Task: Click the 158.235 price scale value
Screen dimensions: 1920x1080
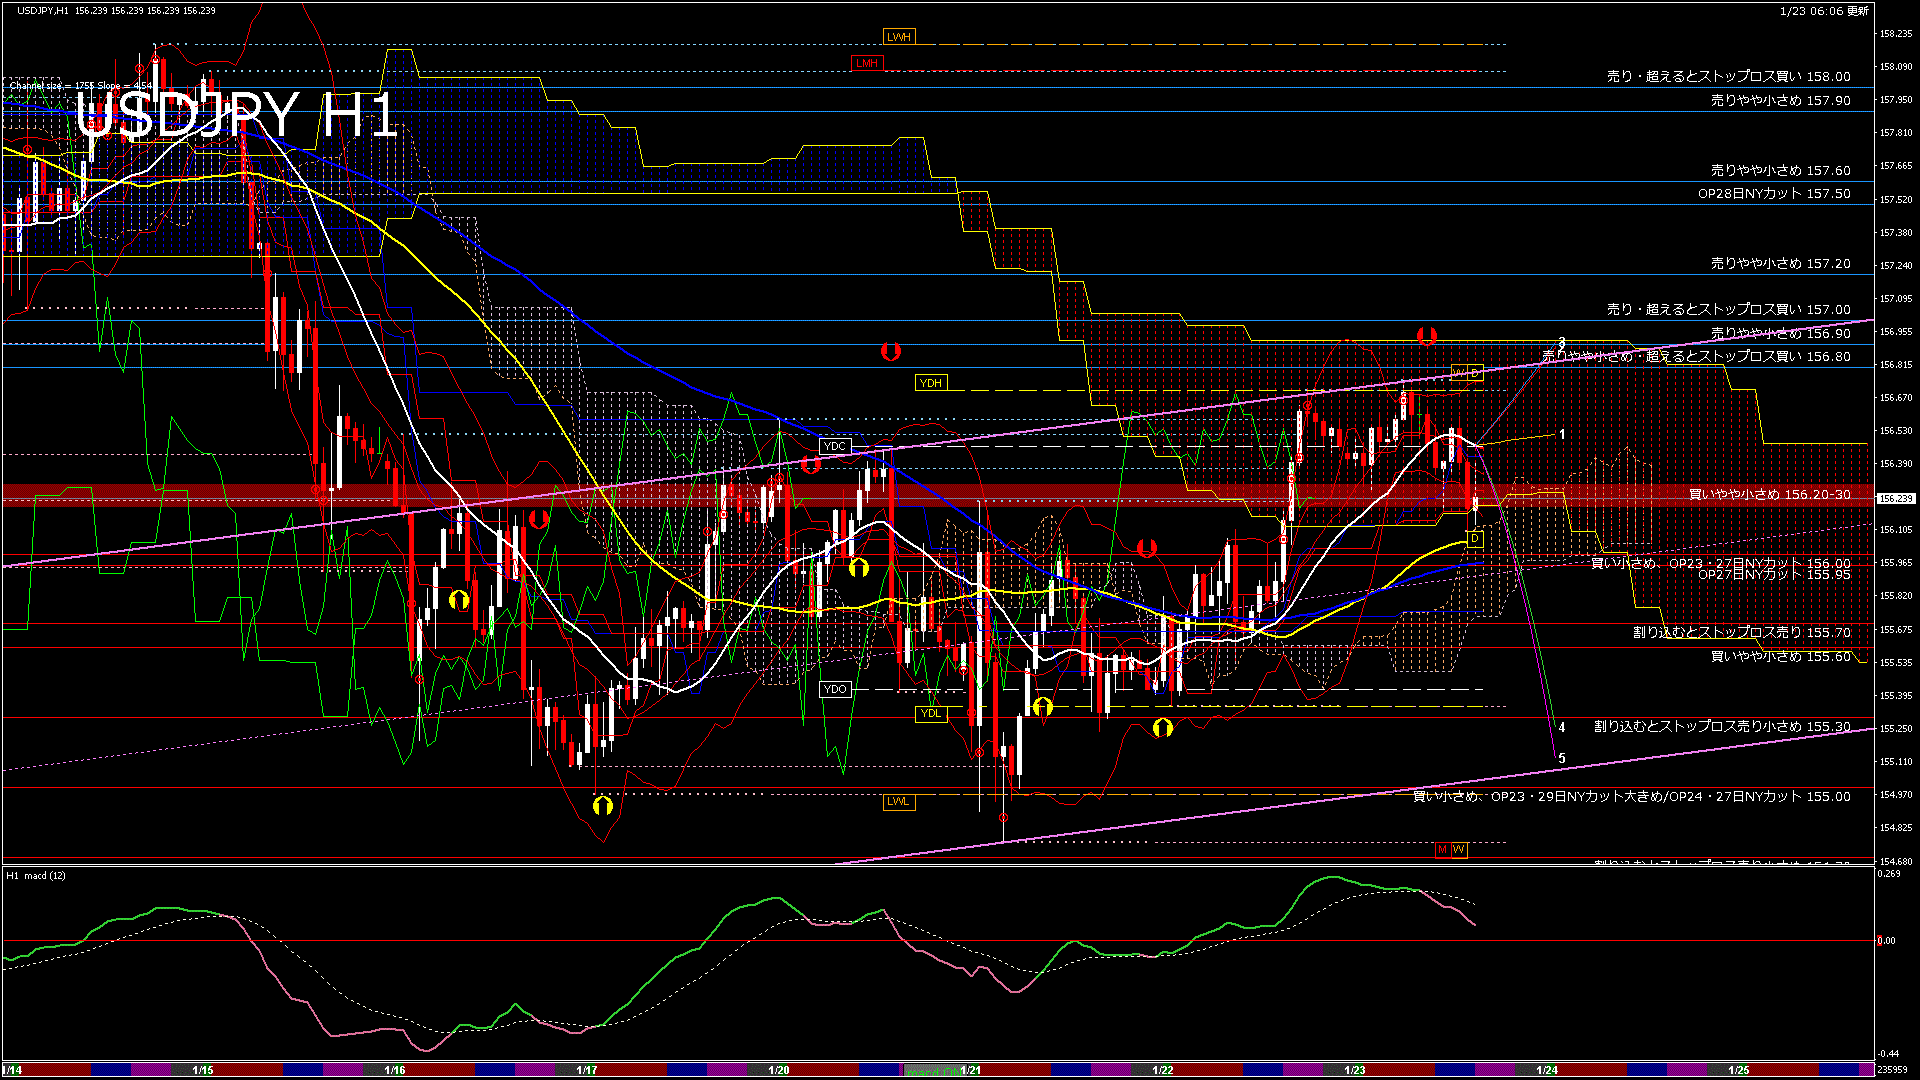Action: 1896,33
